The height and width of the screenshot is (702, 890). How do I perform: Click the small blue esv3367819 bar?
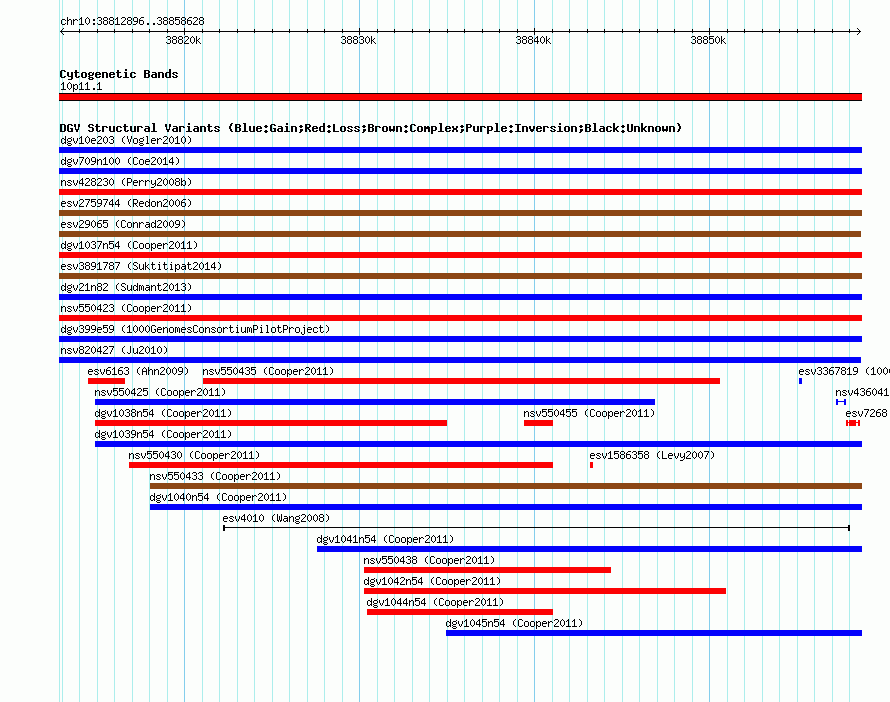coord(800,381)
